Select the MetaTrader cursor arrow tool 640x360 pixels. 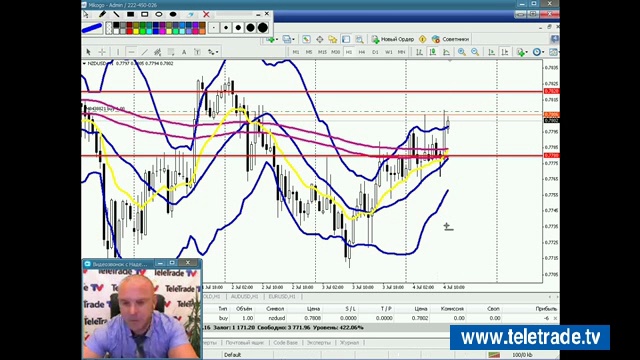click(x=89, y=52)
